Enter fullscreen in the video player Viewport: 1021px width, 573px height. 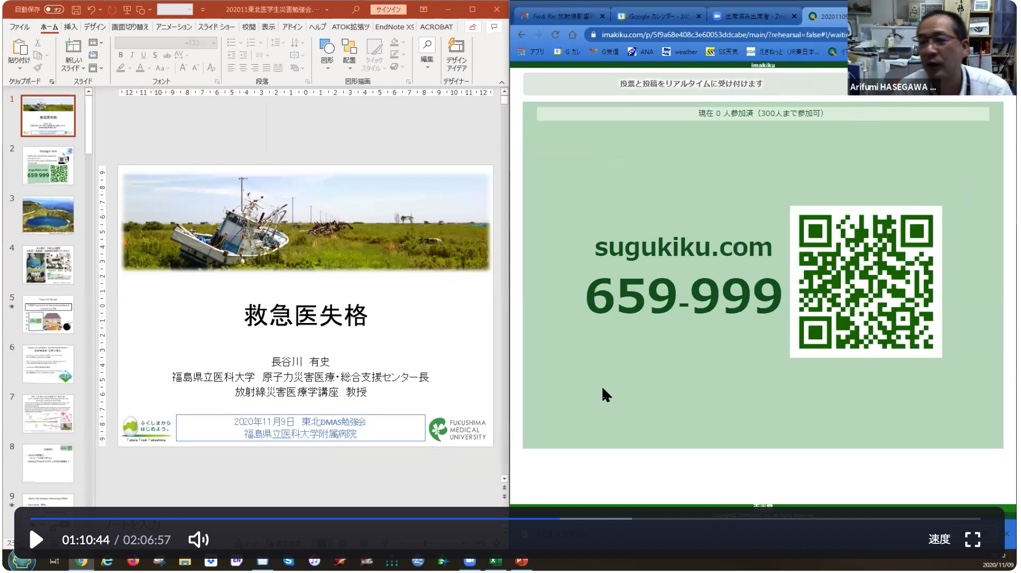(x=973, y=539)
